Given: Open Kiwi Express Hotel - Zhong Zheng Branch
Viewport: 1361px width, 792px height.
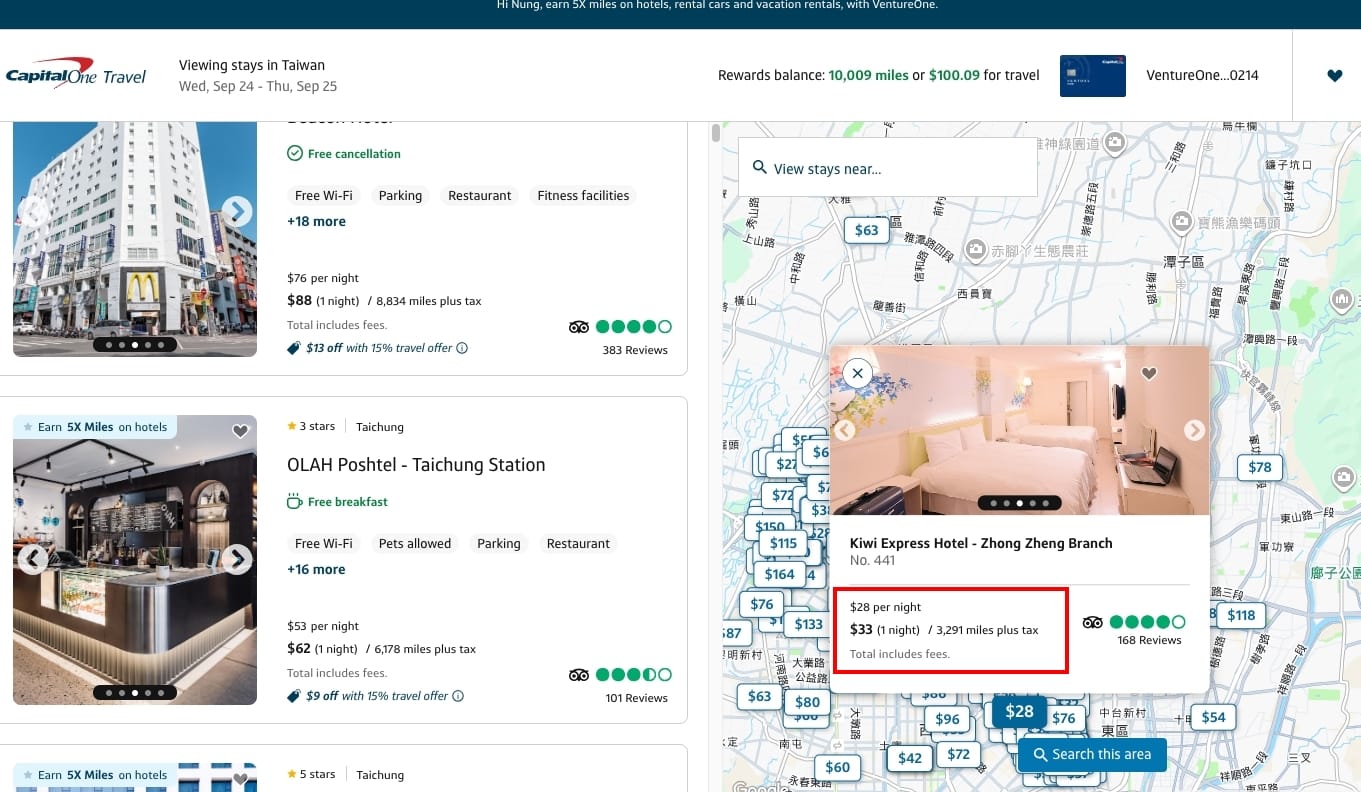Looking at the screenshot, I should click(x=981, y=543).
